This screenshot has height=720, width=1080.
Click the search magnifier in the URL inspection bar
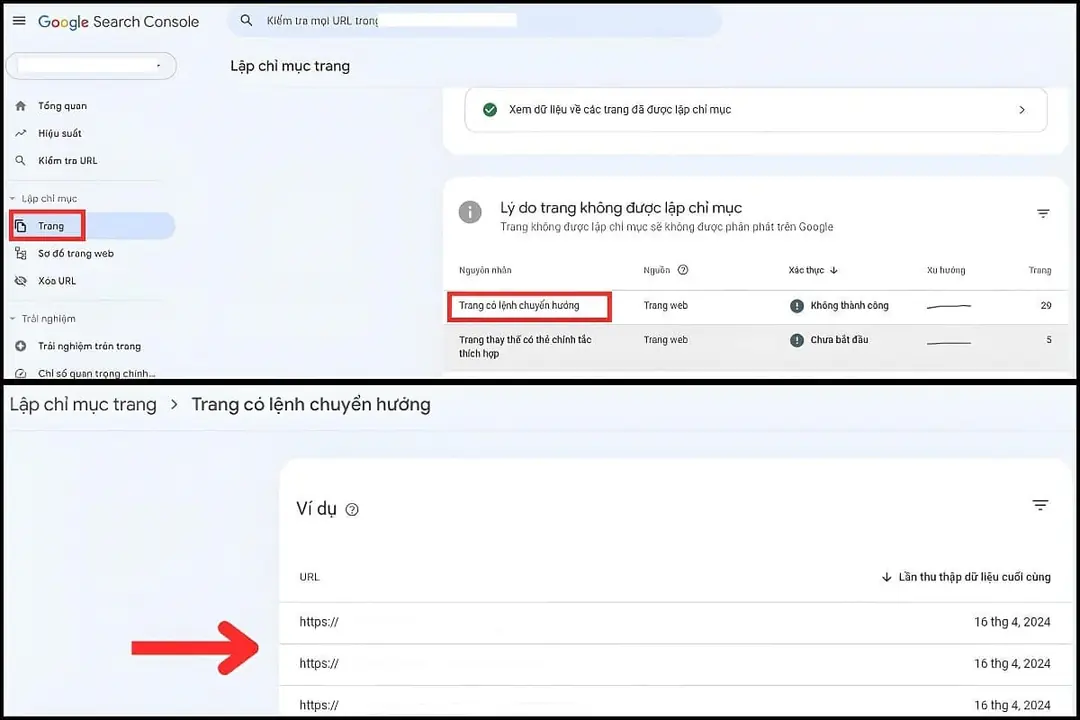[x=245, y=20]
